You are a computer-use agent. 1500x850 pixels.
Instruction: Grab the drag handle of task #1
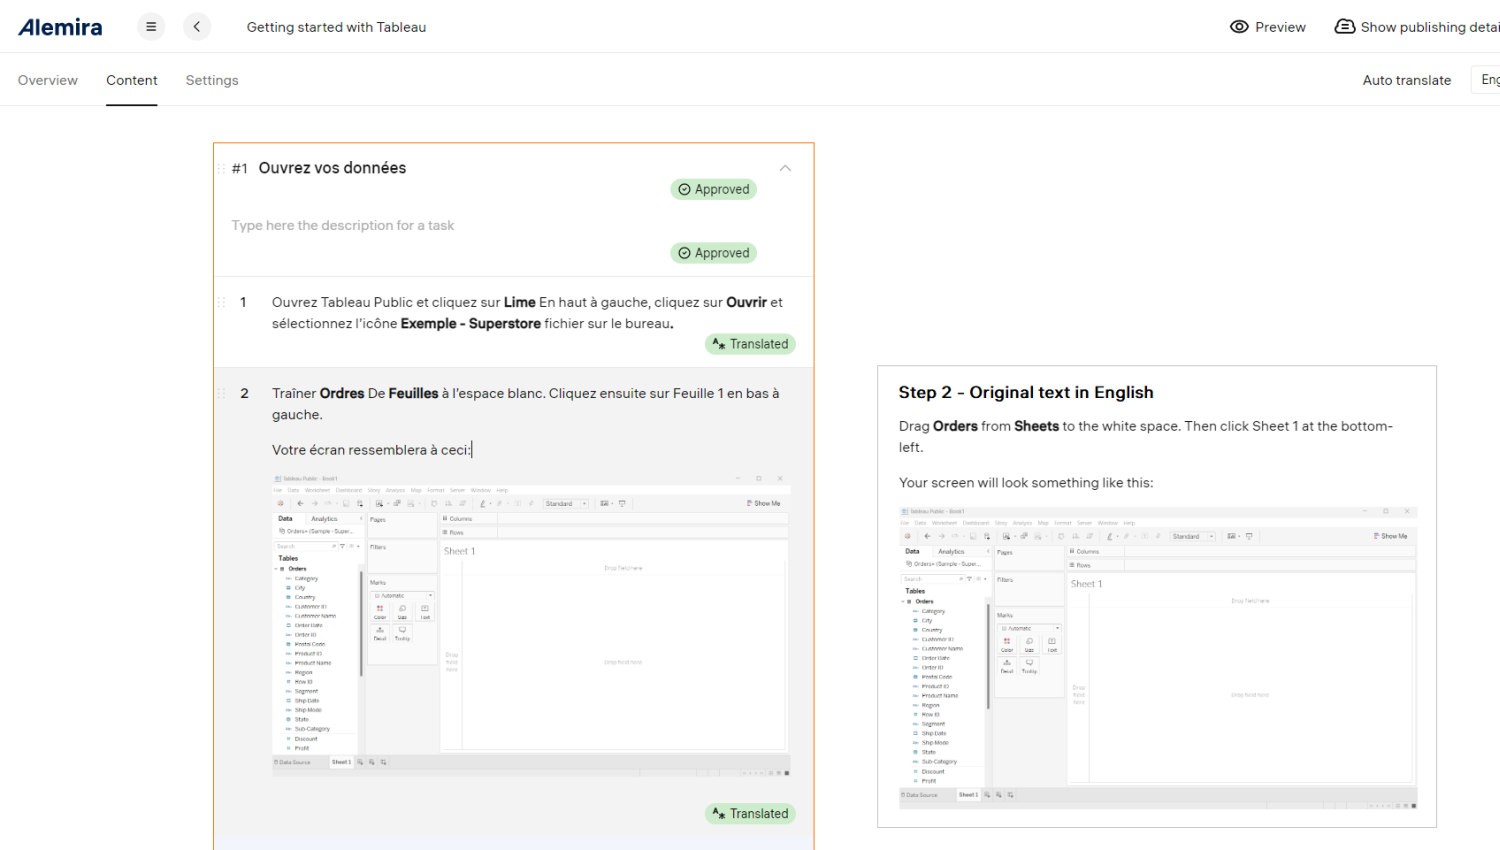(x=221, y=168)
